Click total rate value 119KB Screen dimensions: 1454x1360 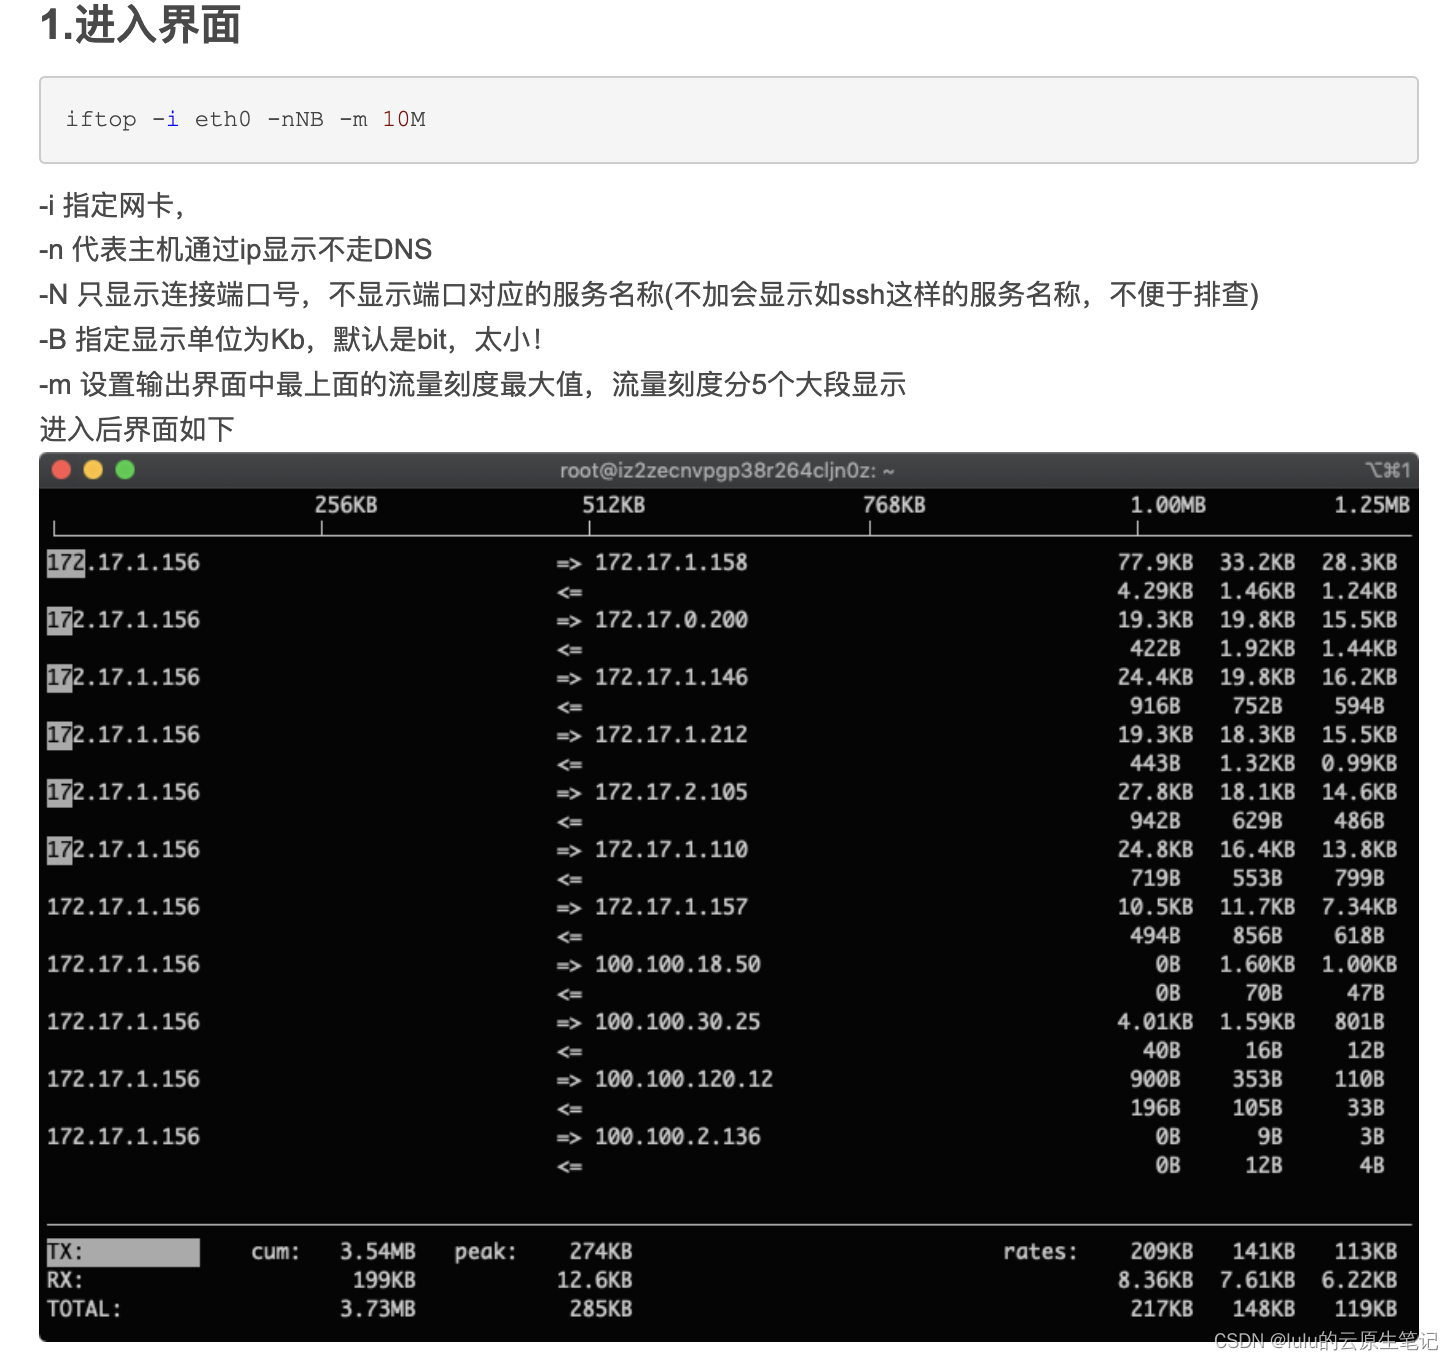click(1365, 1309)
